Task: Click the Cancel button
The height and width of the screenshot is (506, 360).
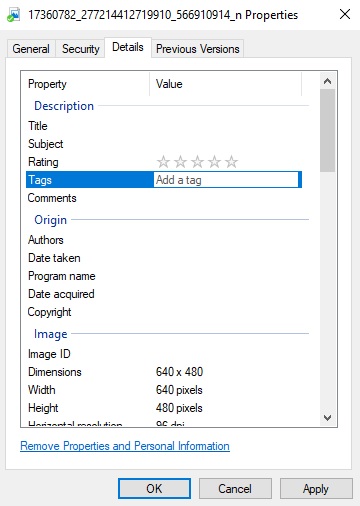Action: (235, 489)
